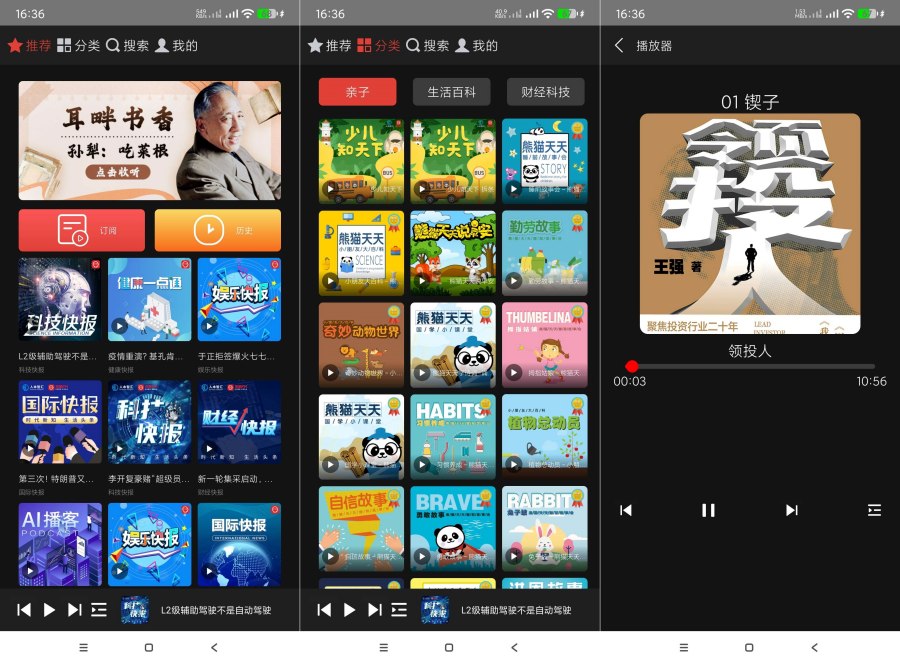Open the AI播客 podcast cover
This screenshot has width=900, height=666.
click(60, 544)
